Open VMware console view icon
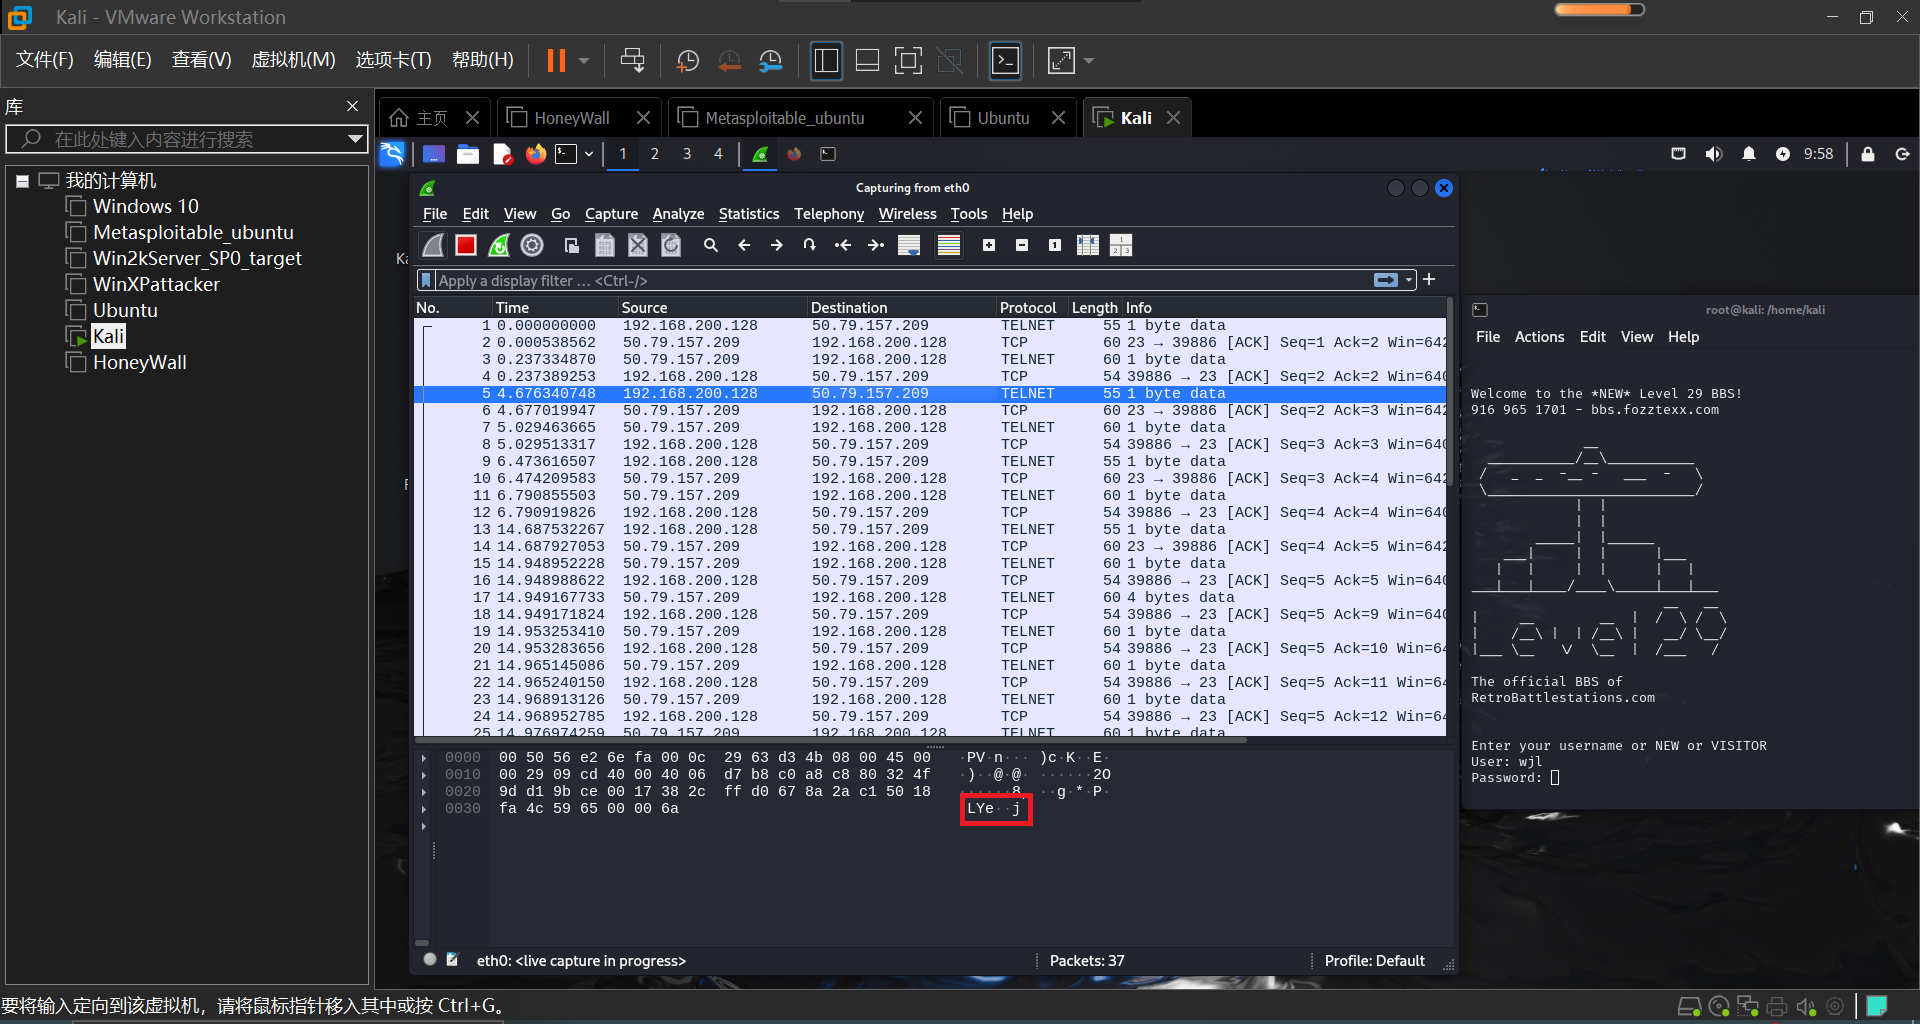1920x1024 pixels. tap(1005, 61)
